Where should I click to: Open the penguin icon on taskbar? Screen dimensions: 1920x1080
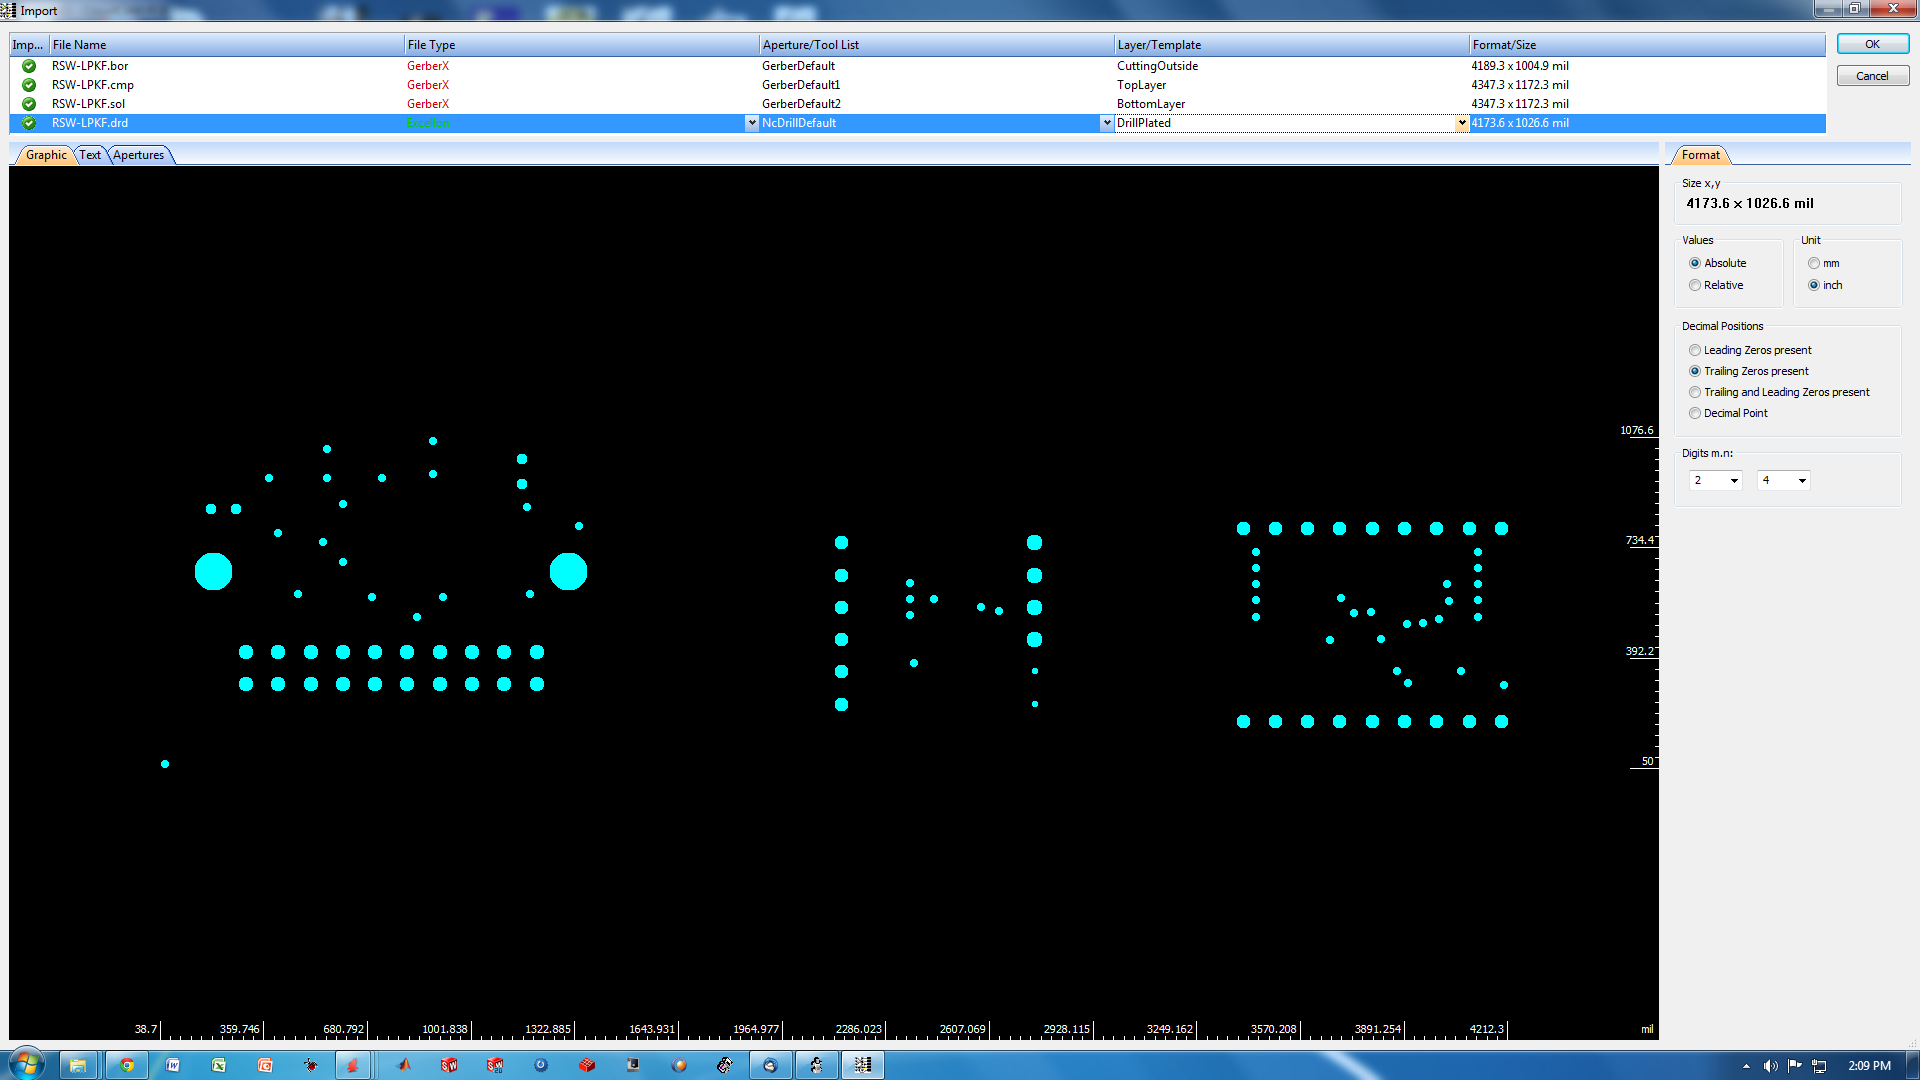[x=817, y=1065]
